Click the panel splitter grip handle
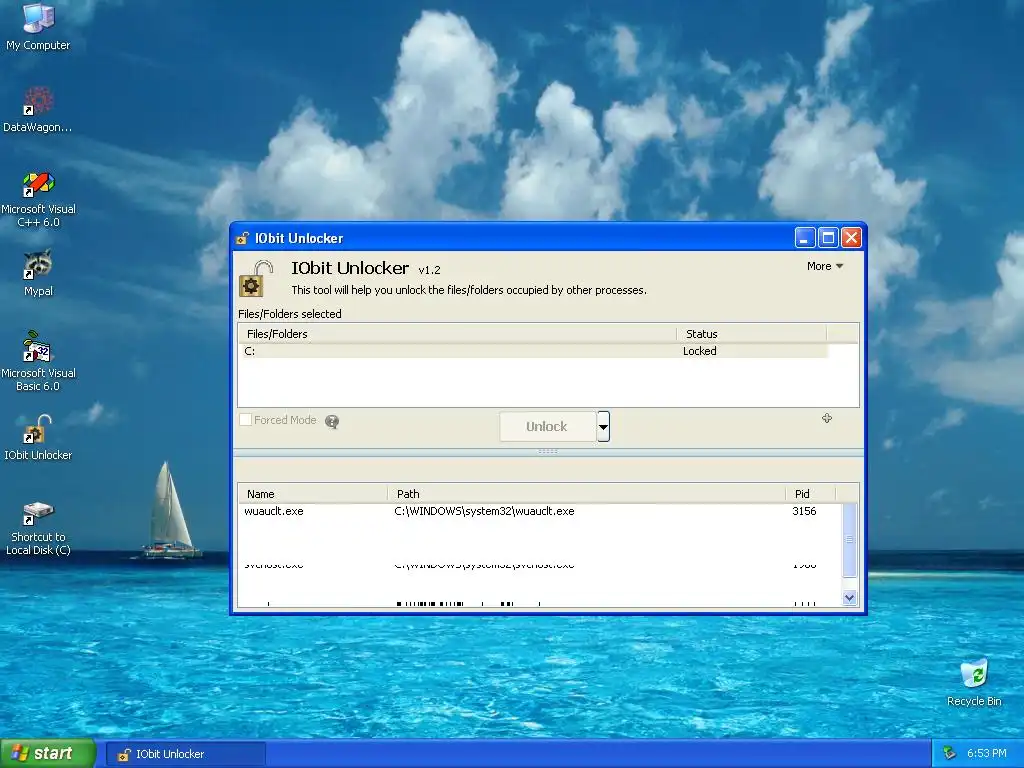Viewport: 1024px width, 768px height. point(548,451)
